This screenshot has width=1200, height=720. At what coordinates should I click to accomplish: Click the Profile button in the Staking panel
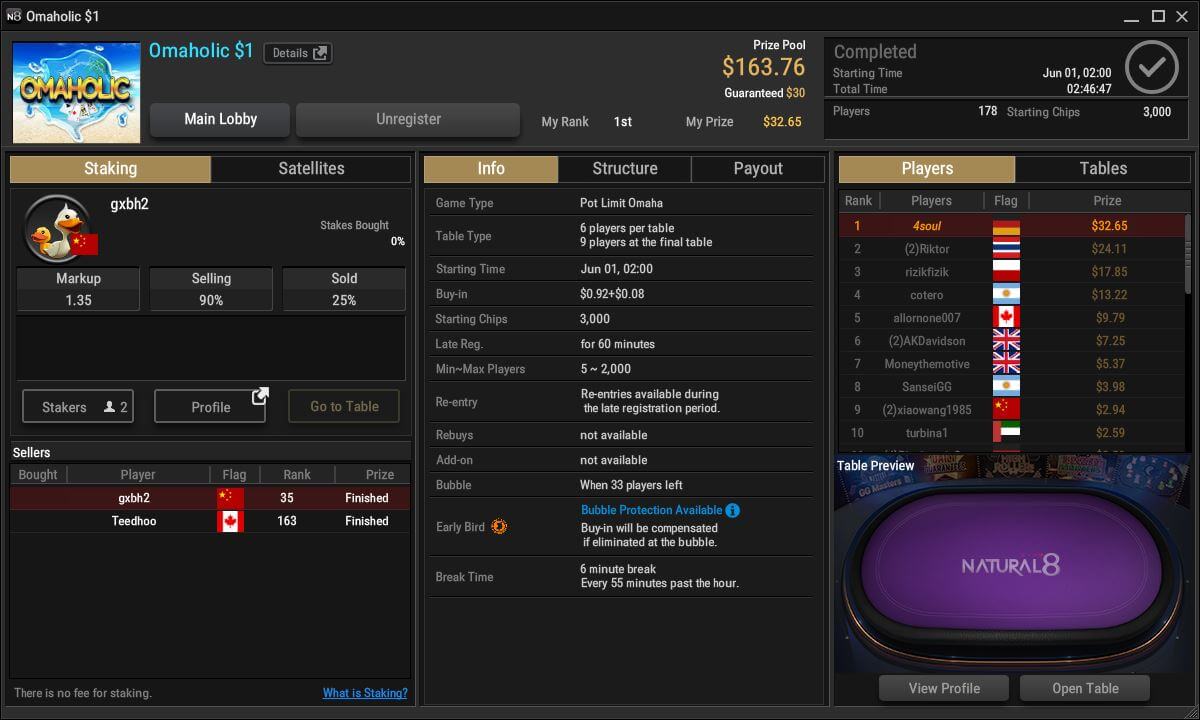211,407
